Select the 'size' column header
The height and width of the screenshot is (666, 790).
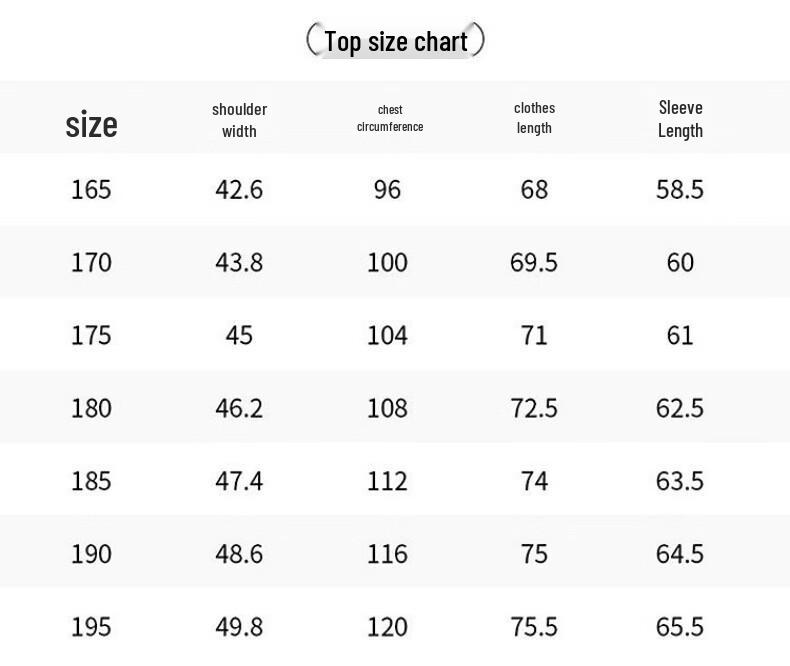(91, 124)
